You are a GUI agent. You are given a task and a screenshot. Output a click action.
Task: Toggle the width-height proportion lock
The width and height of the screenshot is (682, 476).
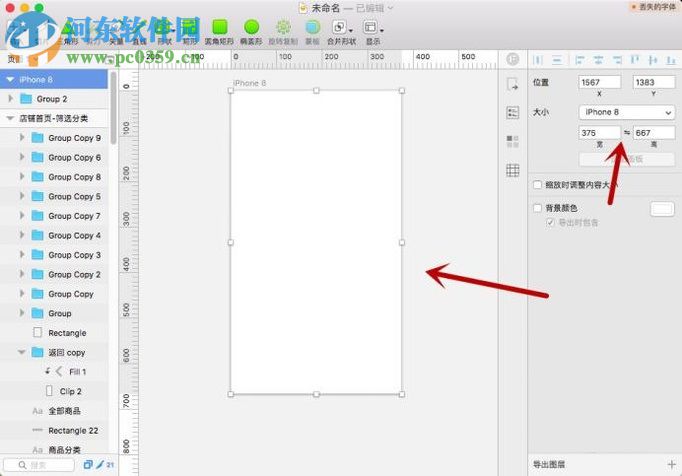(x=627, y=133)
